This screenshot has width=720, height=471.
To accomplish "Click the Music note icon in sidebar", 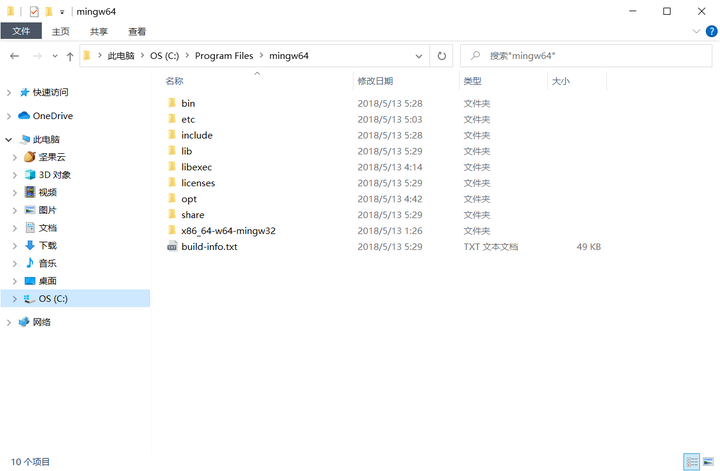I will coord(30,263).
